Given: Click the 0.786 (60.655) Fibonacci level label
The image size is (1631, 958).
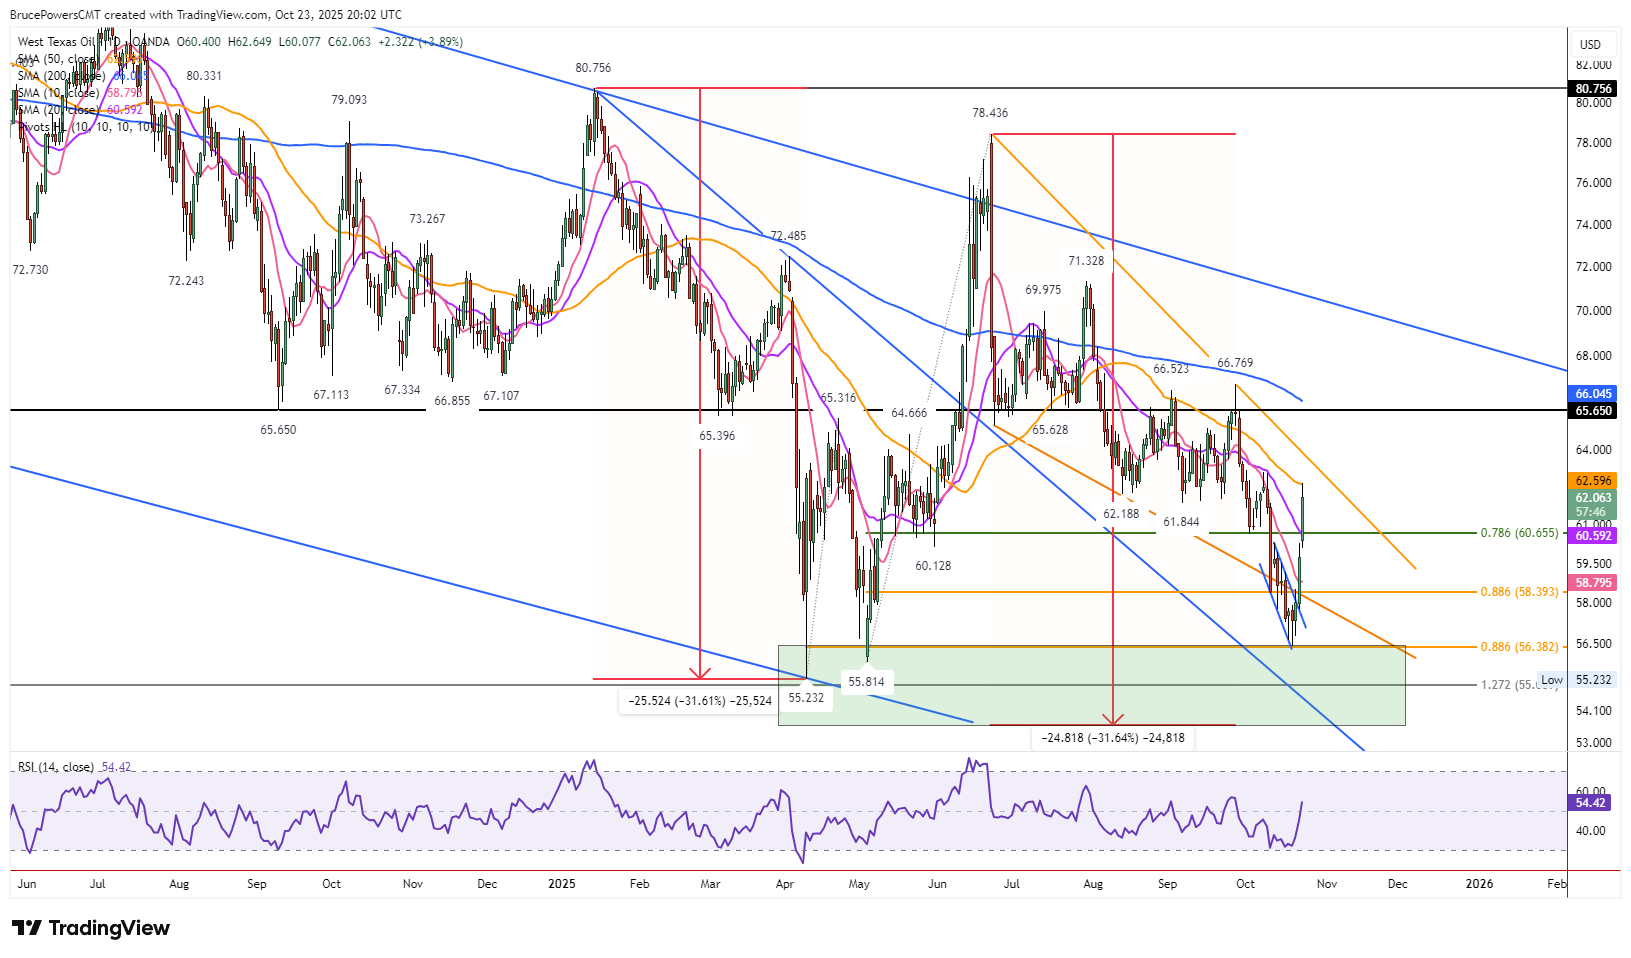Looking at the screenshot, I should [x=1519, y=533].
